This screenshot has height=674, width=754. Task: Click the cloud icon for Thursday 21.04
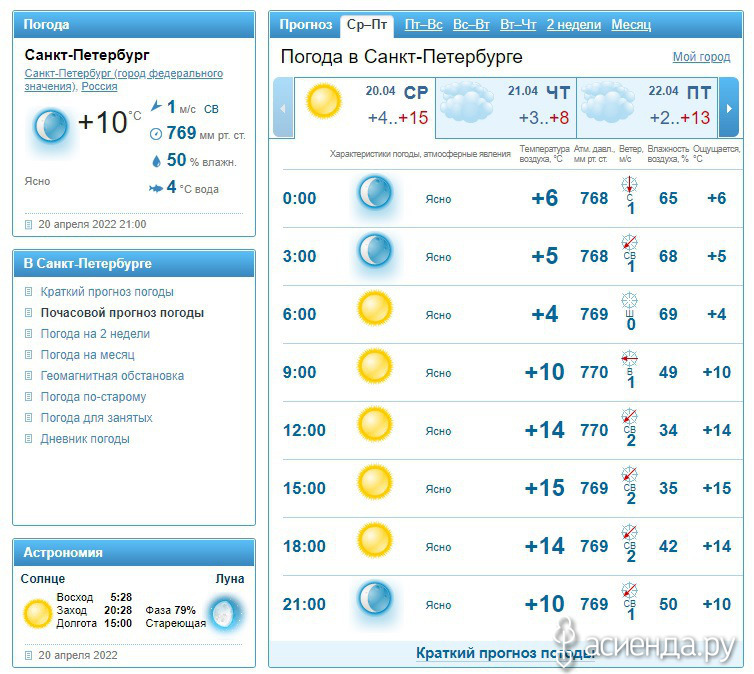click(x=467, y=102)
